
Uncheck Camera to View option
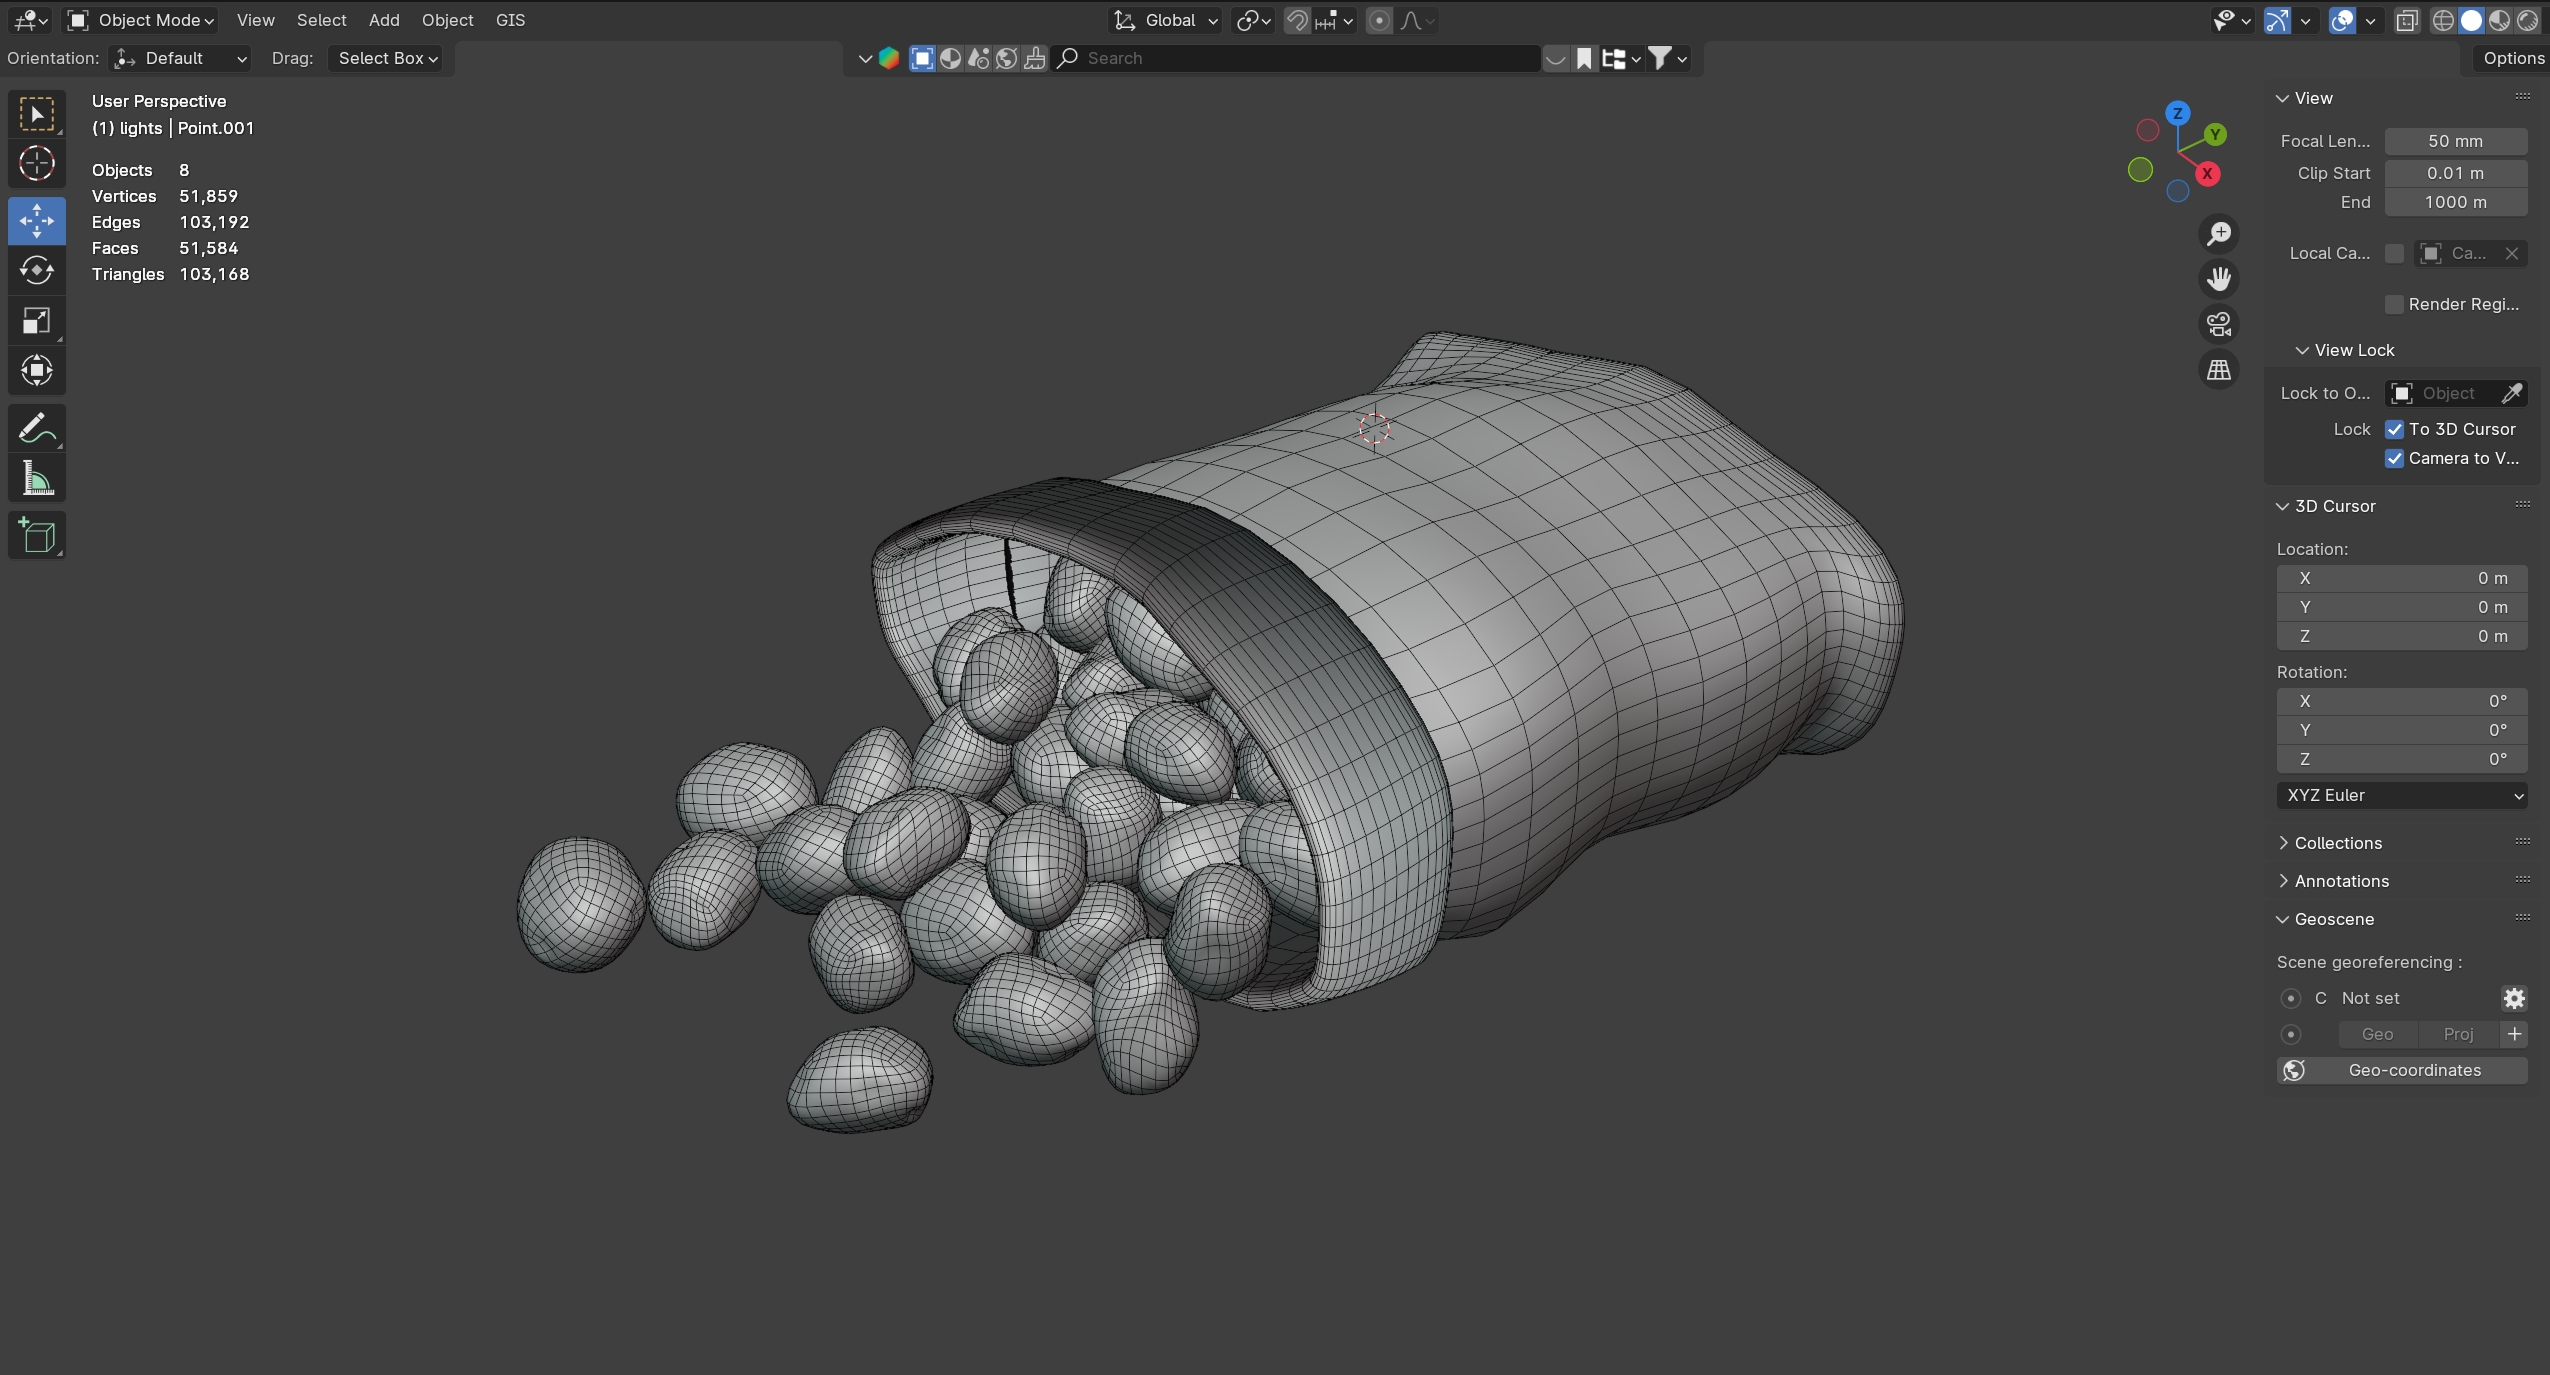pyautogui.click(x=2395, y=459)
